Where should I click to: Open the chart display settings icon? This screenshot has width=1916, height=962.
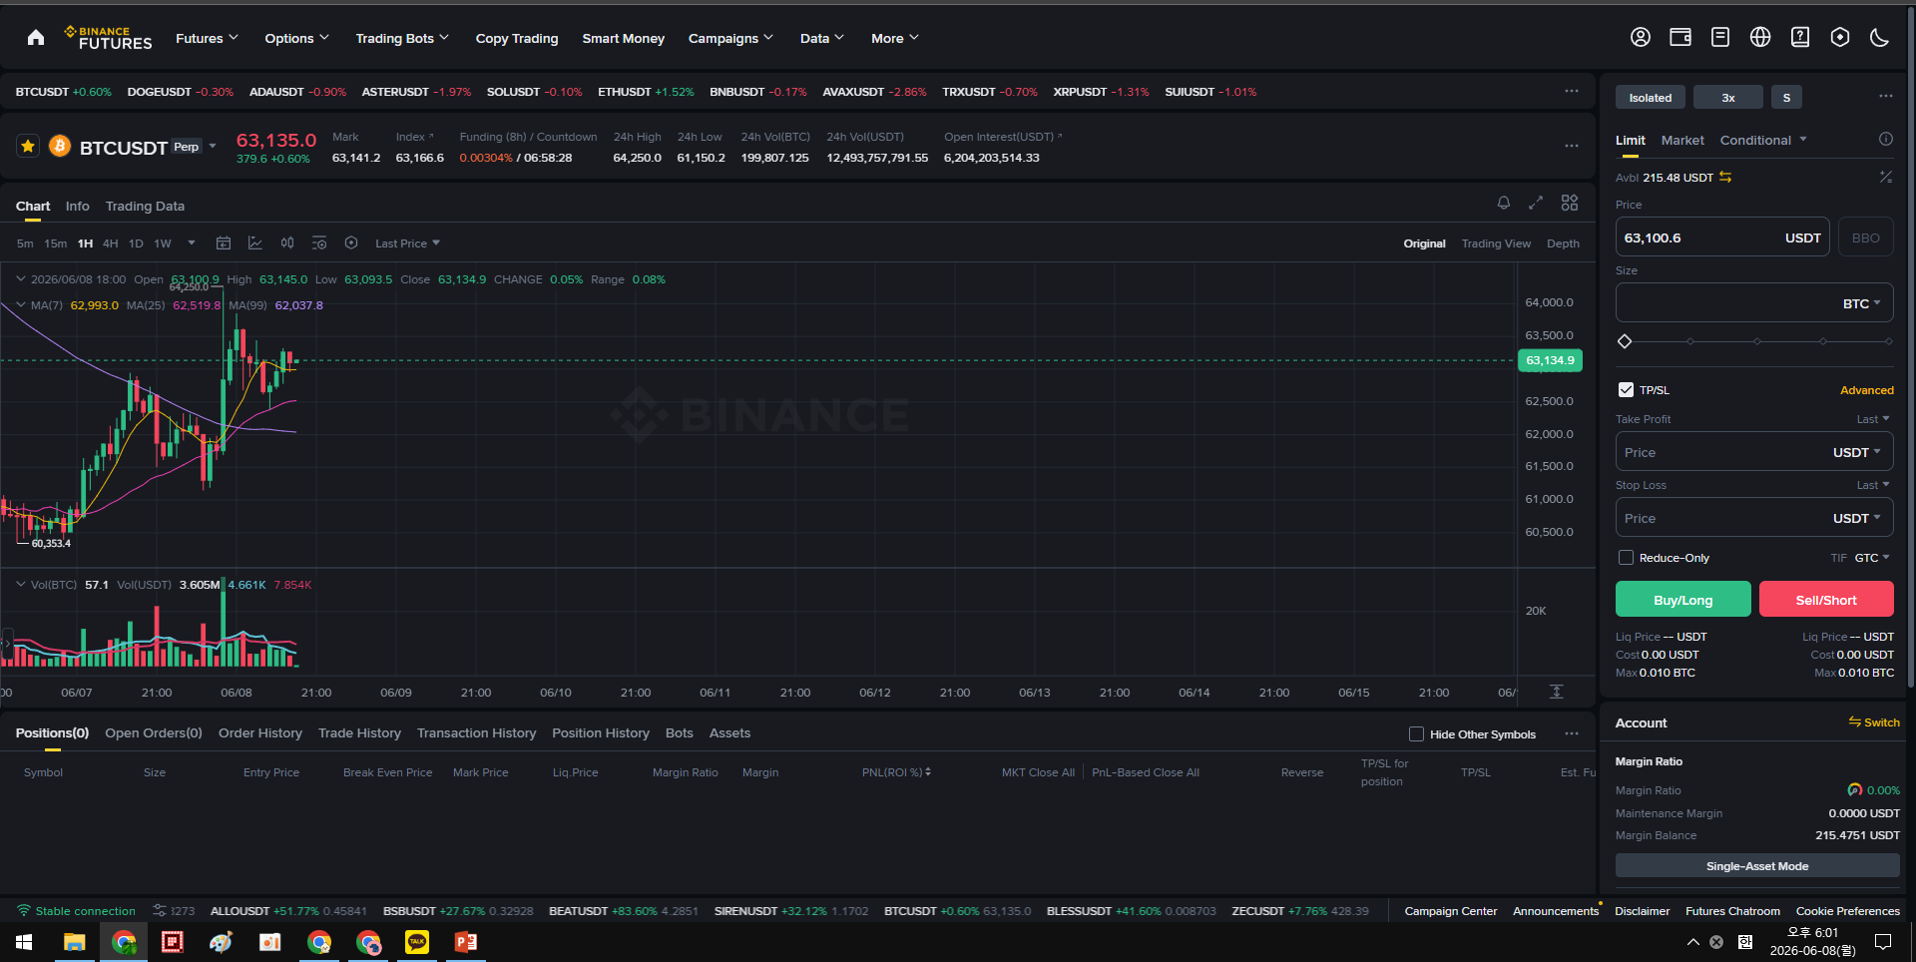click(x=319, y=243)
